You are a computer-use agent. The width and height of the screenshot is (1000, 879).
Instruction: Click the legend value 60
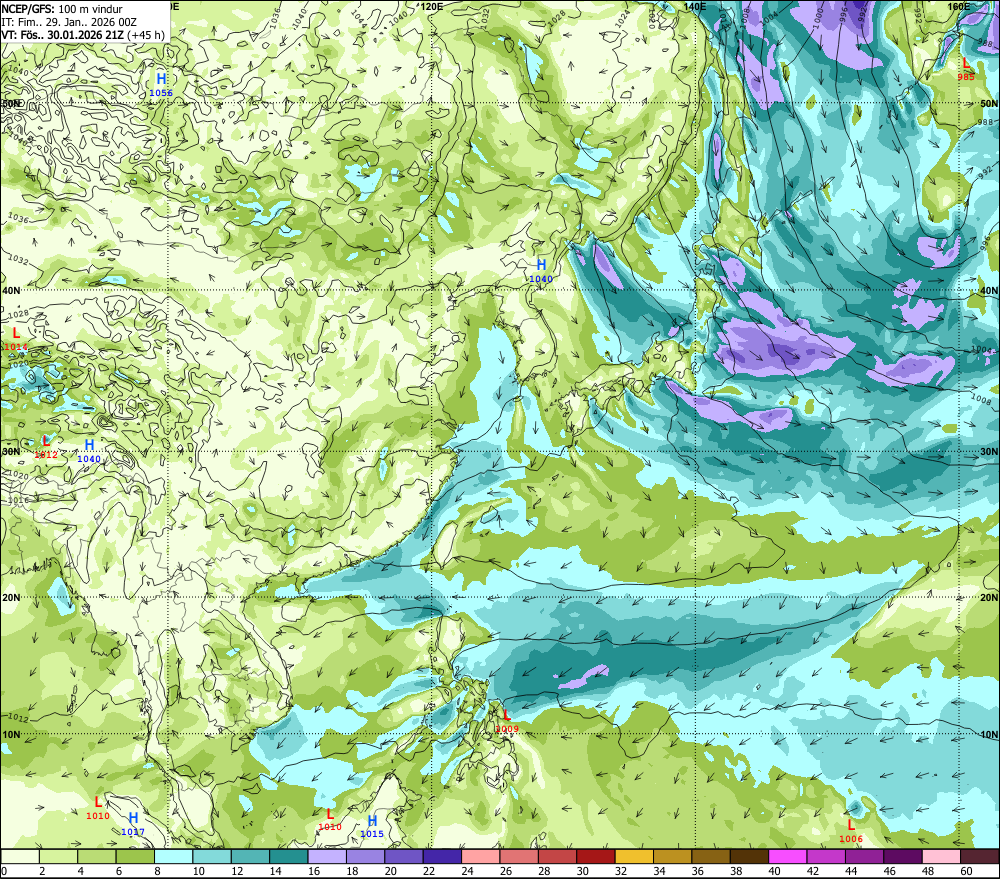[x=967, y=871]
